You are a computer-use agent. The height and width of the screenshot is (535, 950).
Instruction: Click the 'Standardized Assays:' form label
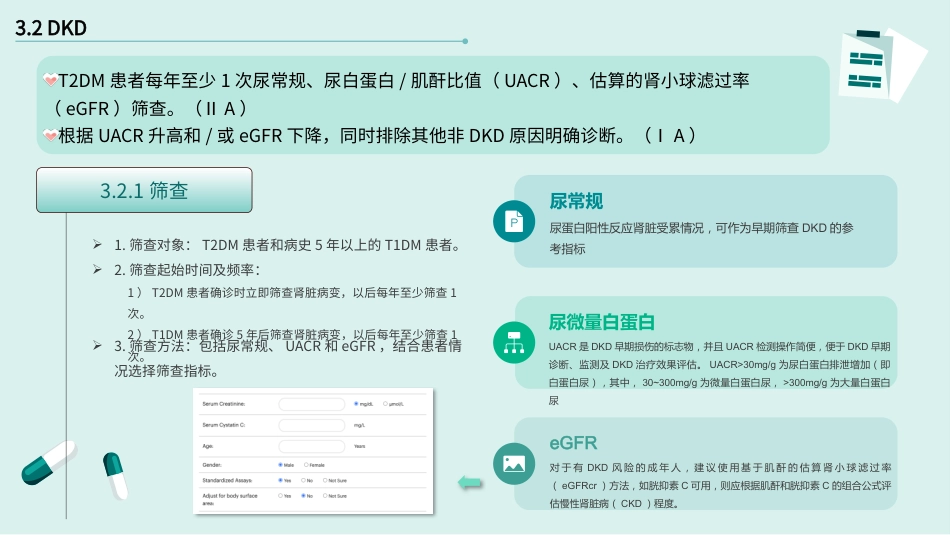[227, 480]
